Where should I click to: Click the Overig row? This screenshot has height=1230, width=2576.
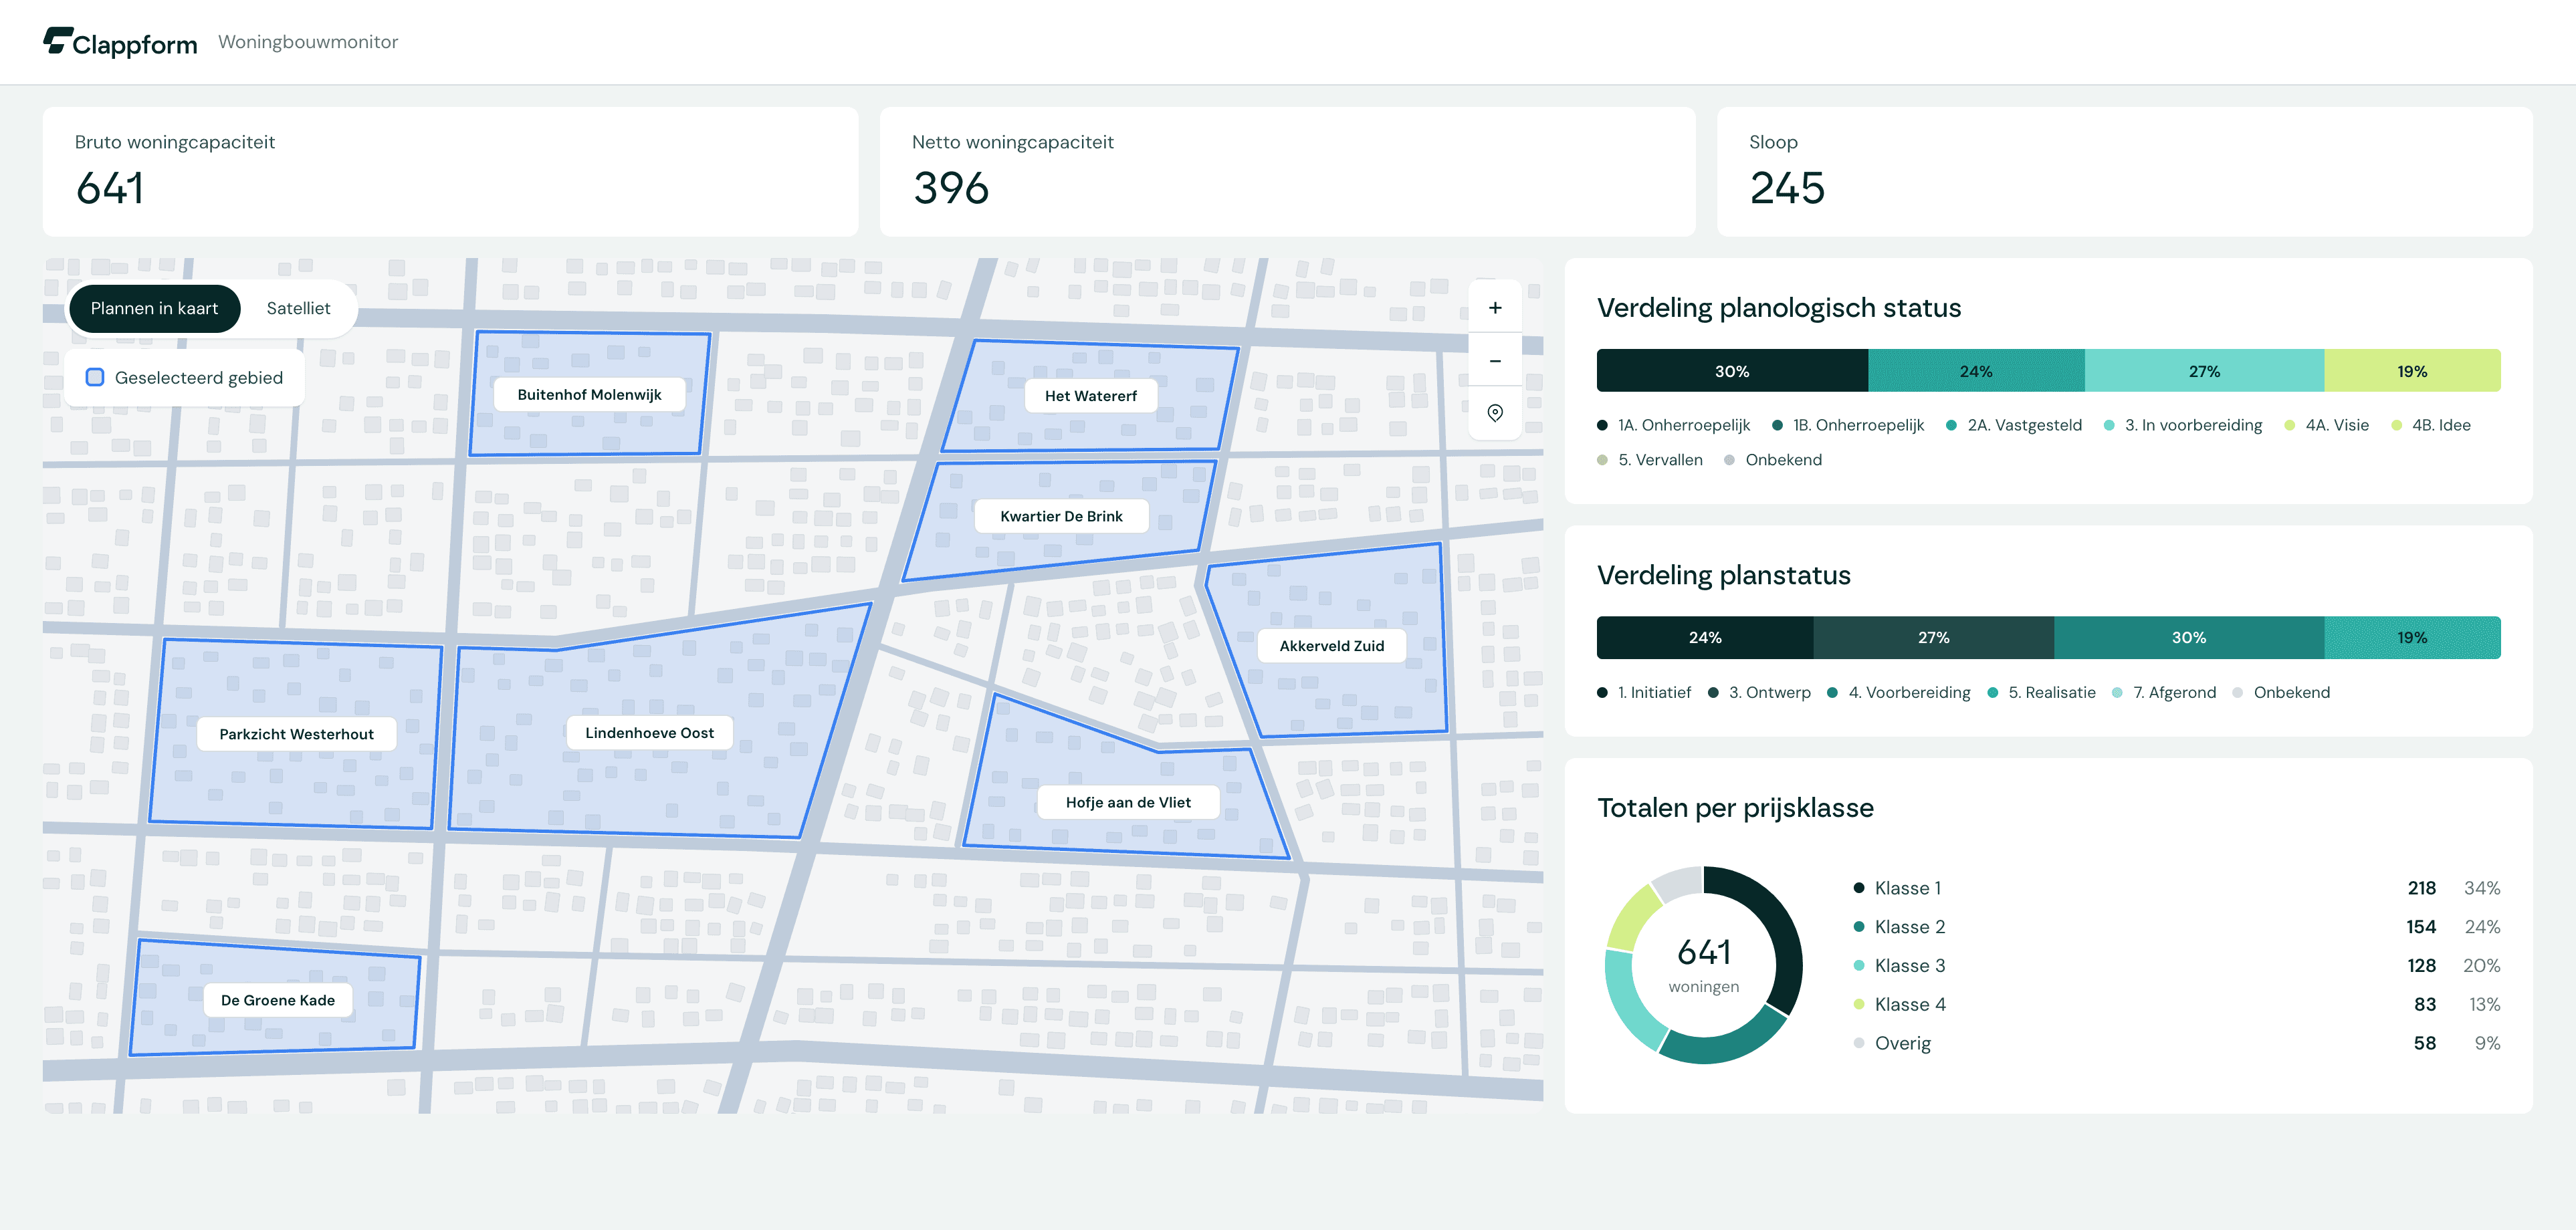[x=2176, y=1043]
